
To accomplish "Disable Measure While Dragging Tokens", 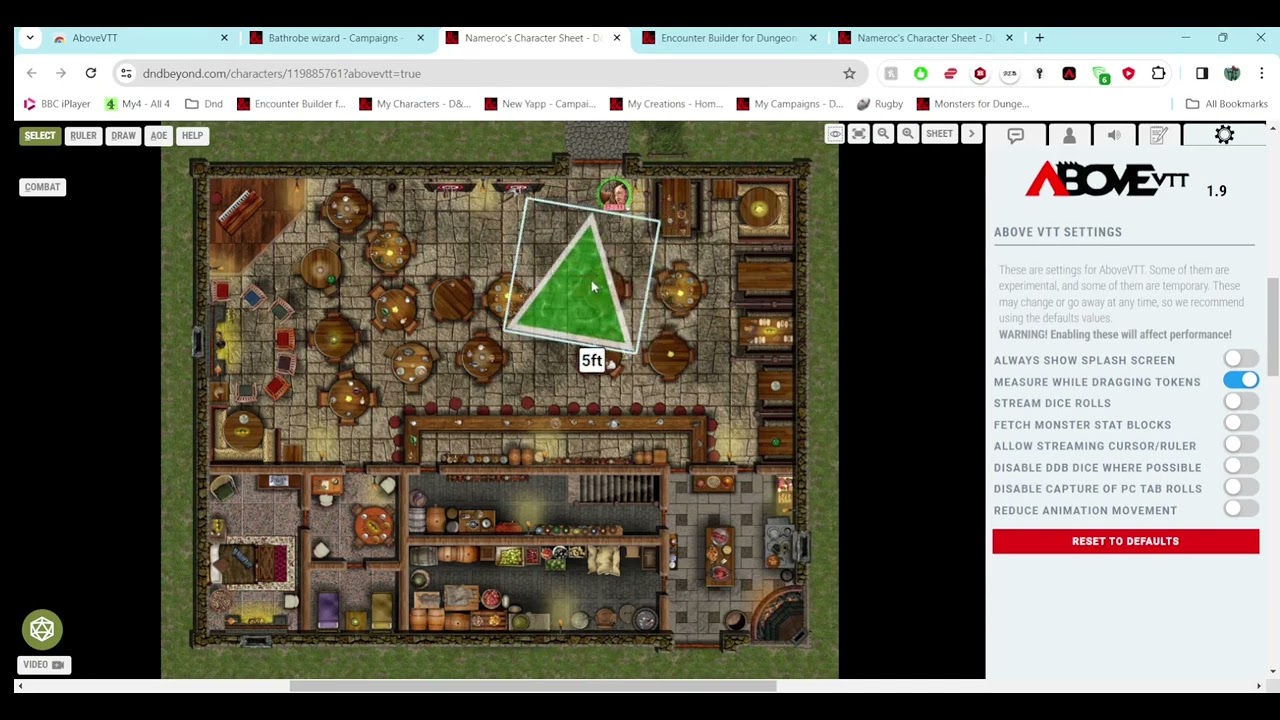I will (x=1240, y=381).
